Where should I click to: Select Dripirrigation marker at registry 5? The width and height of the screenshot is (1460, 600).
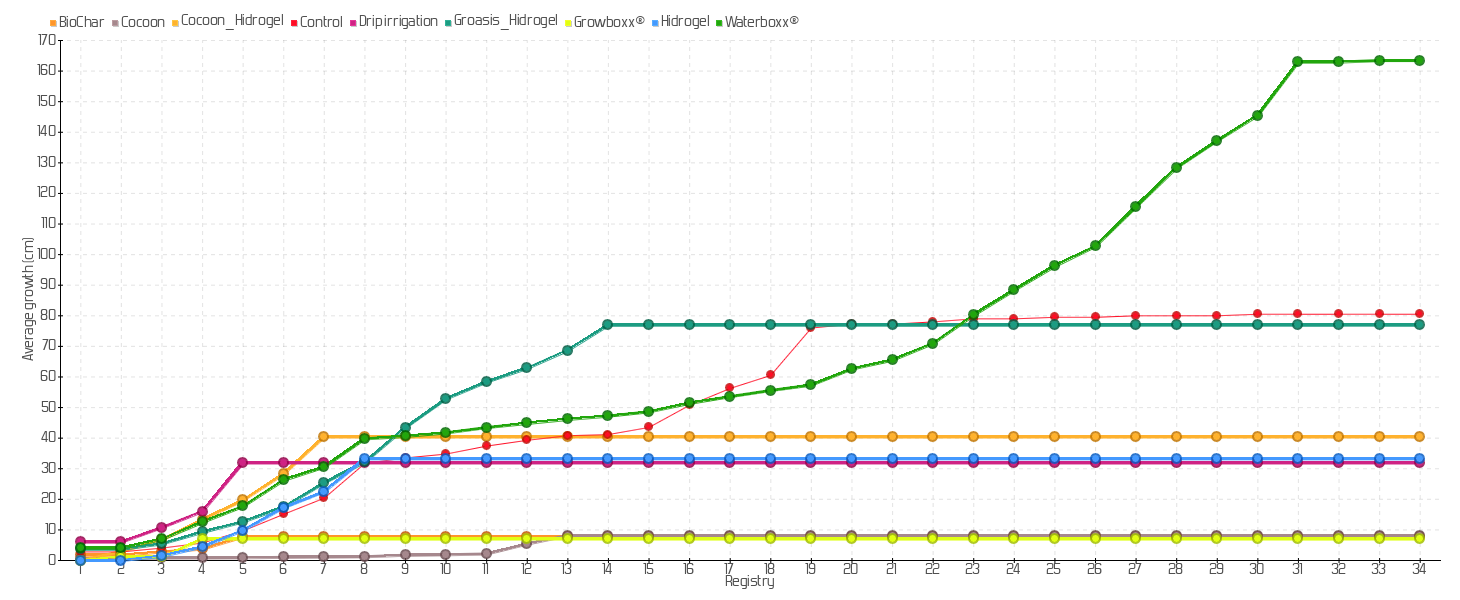(242, 463)
